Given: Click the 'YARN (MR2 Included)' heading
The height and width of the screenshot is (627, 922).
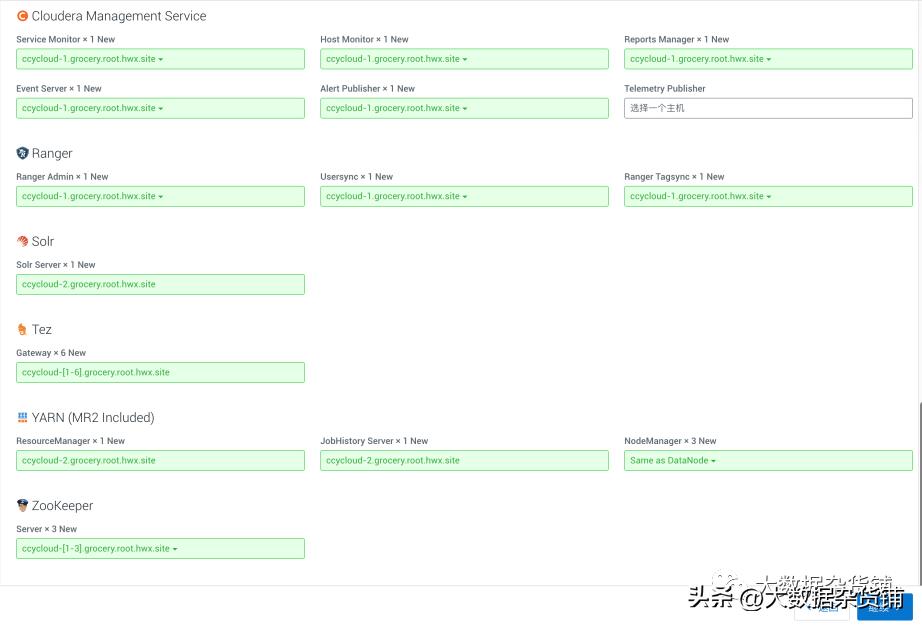Looking at the screenshot, I should (x=93, y=418).
